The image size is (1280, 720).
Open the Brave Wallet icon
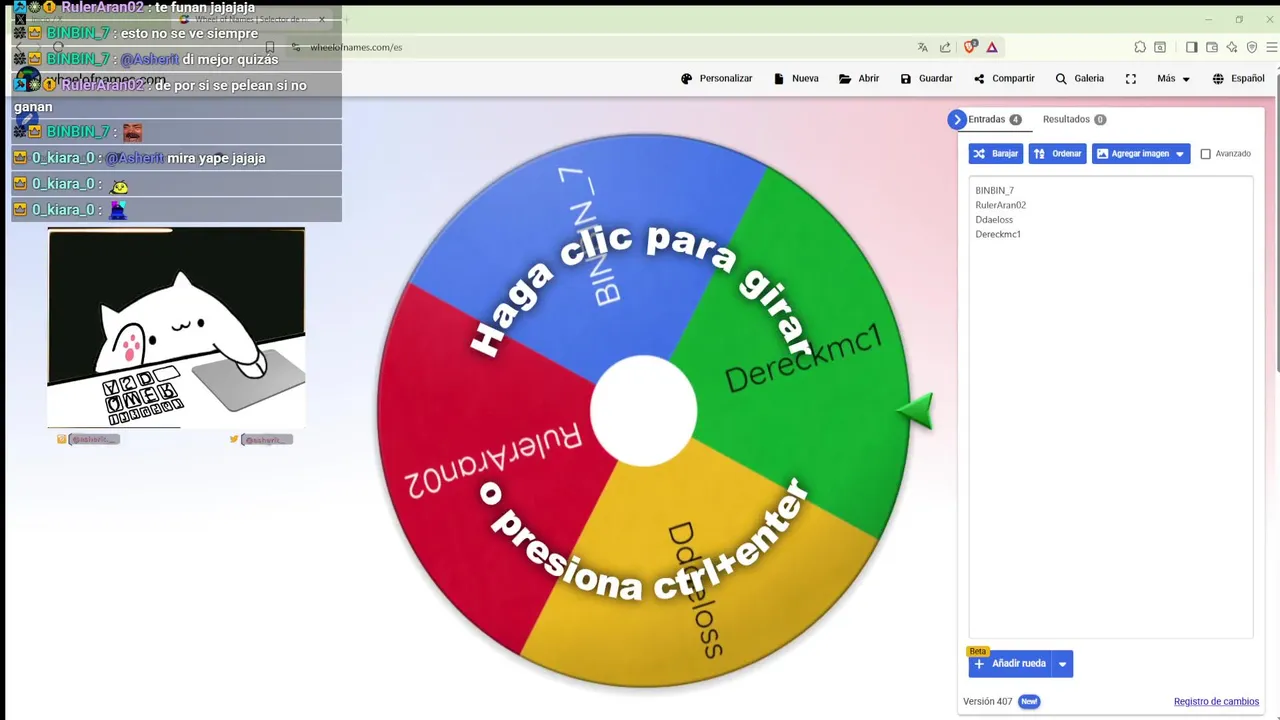tap(1212, 47)
